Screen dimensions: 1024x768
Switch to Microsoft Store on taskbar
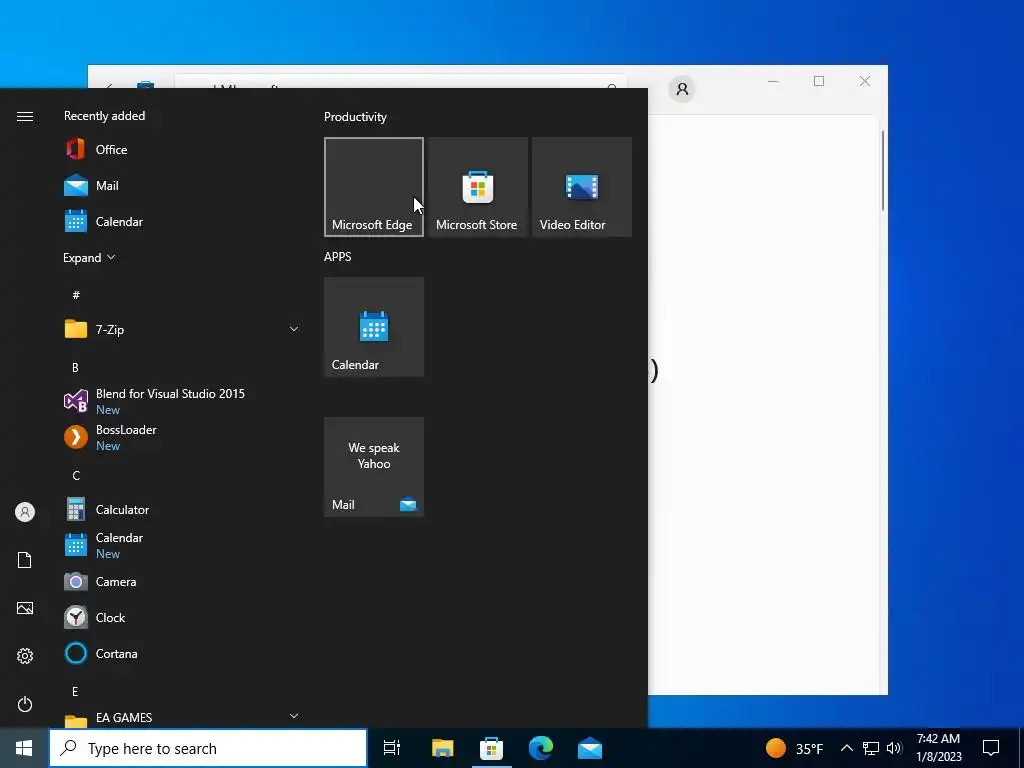[x=491, y=748]
